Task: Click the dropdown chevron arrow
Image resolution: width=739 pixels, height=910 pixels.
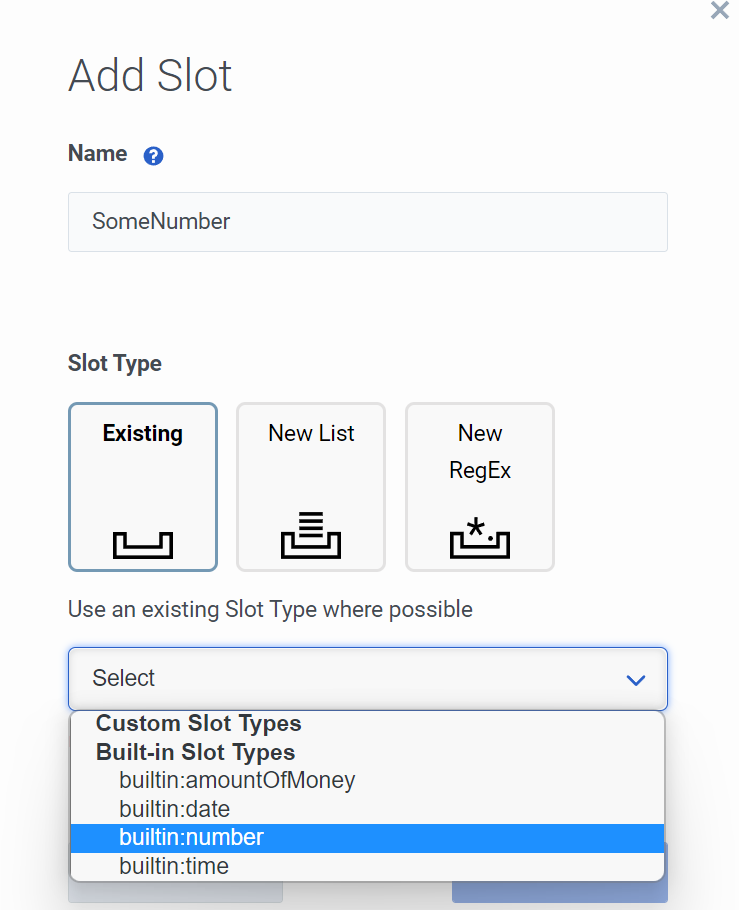Action: pos(635,680)
